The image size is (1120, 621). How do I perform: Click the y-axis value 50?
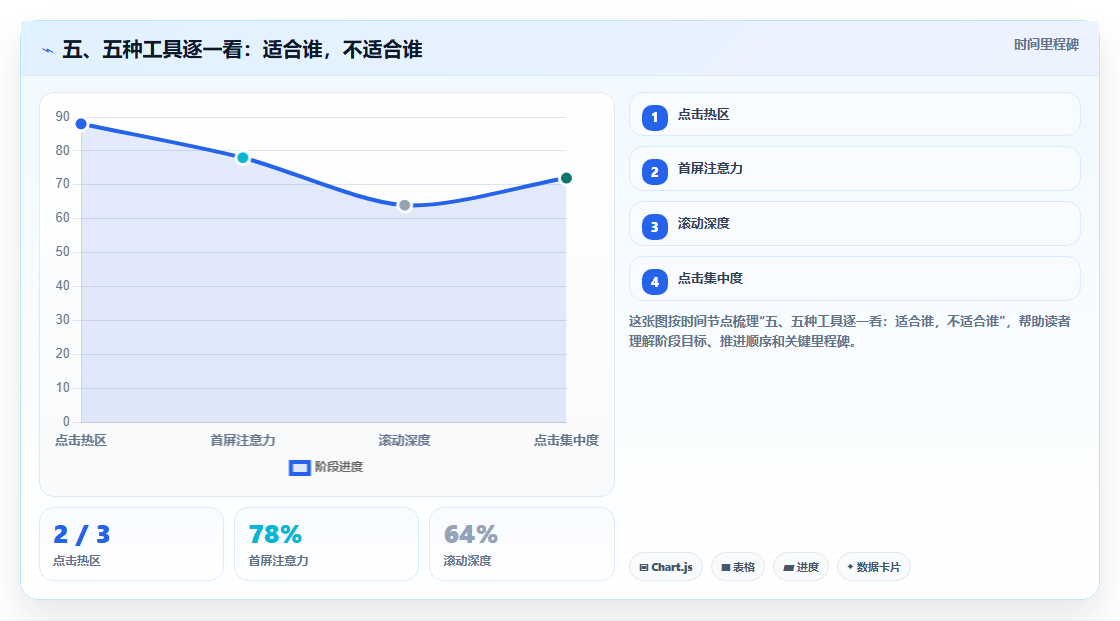(63, 252)
